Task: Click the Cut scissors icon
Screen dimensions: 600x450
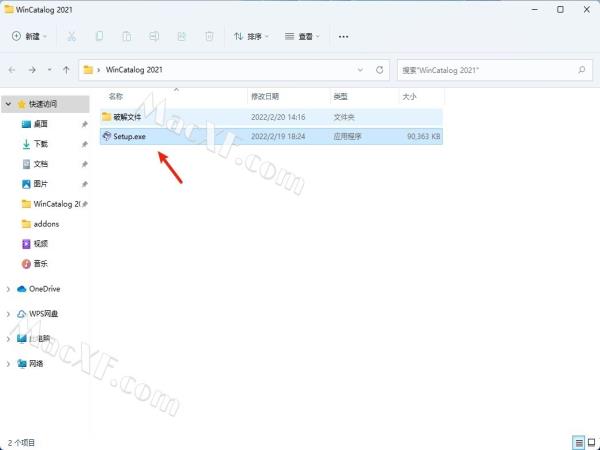Action: [x=72, y=36]
